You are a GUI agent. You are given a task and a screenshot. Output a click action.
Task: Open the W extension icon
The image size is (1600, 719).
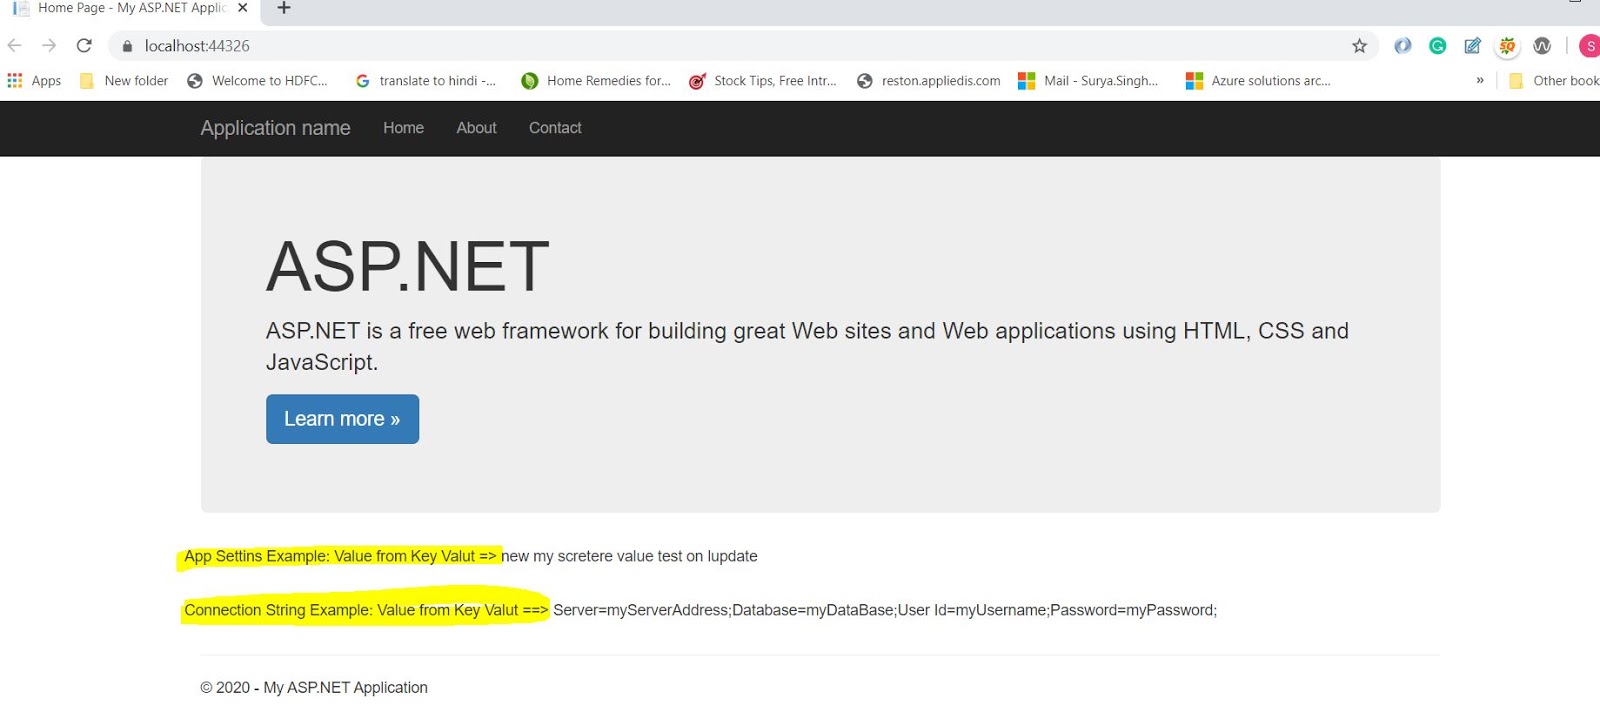[x=1542, y=46]
